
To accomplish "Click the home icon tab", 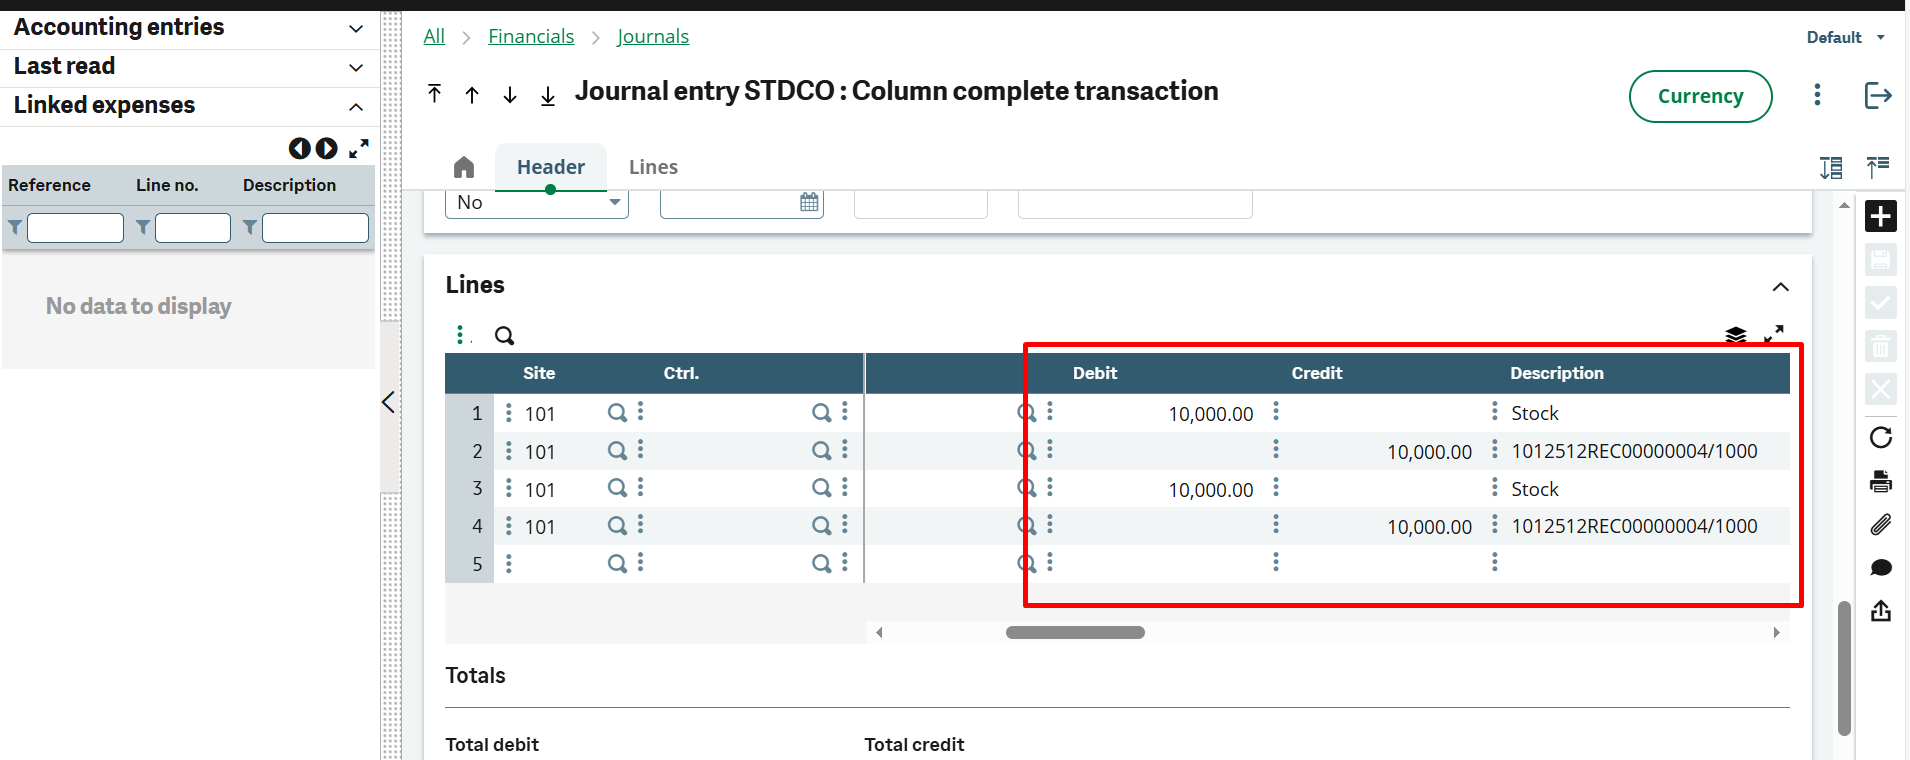I will click(x=463, y=167).
